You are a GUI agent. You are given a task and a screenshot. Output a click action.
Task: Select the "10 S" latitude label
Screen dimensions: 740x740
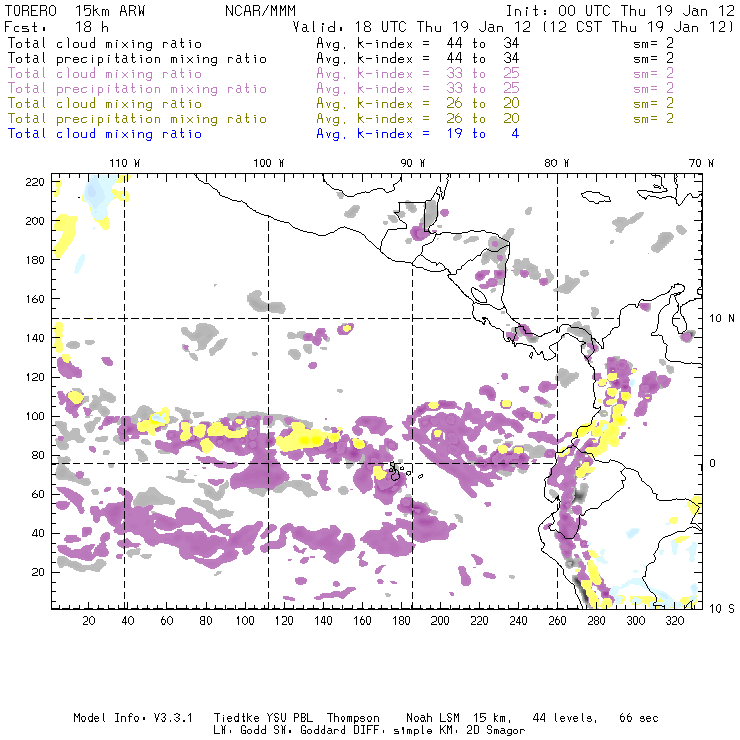point(722,609)
